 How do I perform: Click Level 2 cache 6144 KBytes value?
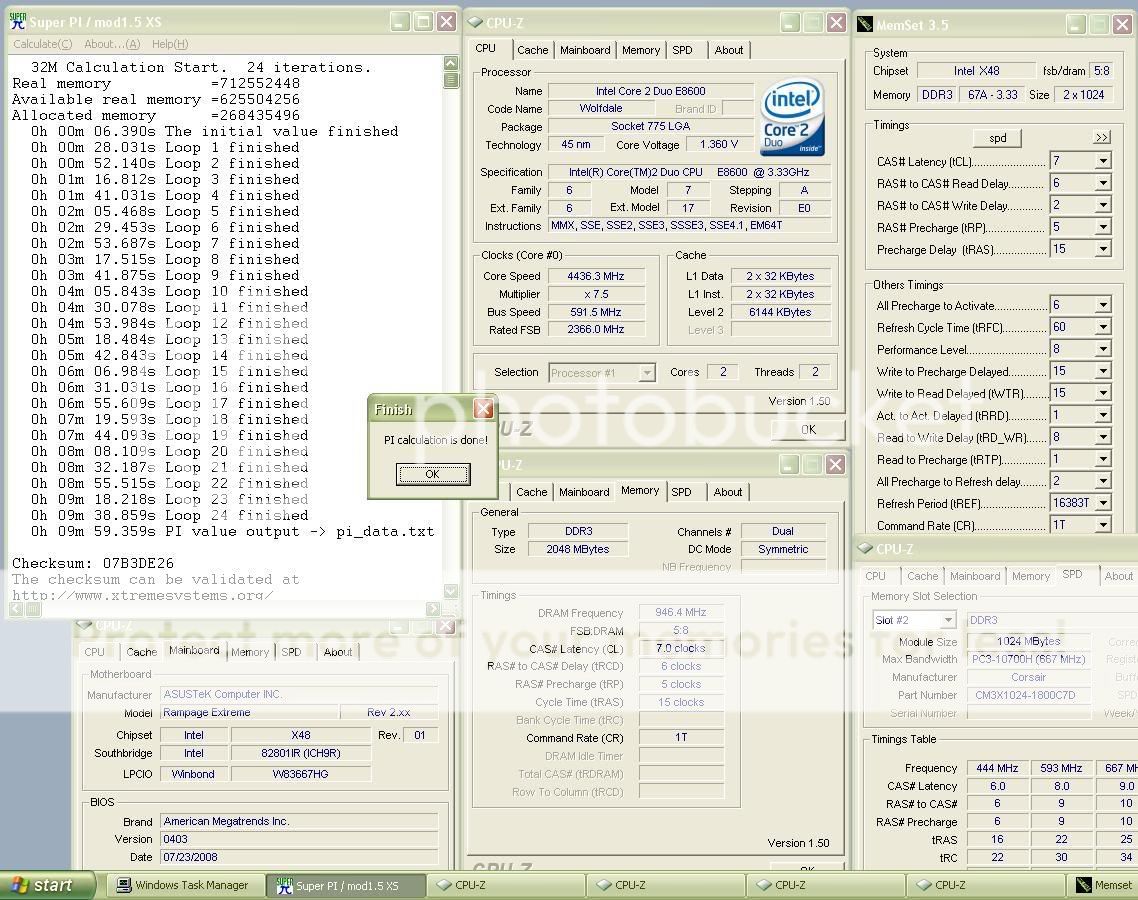point(779,312)
